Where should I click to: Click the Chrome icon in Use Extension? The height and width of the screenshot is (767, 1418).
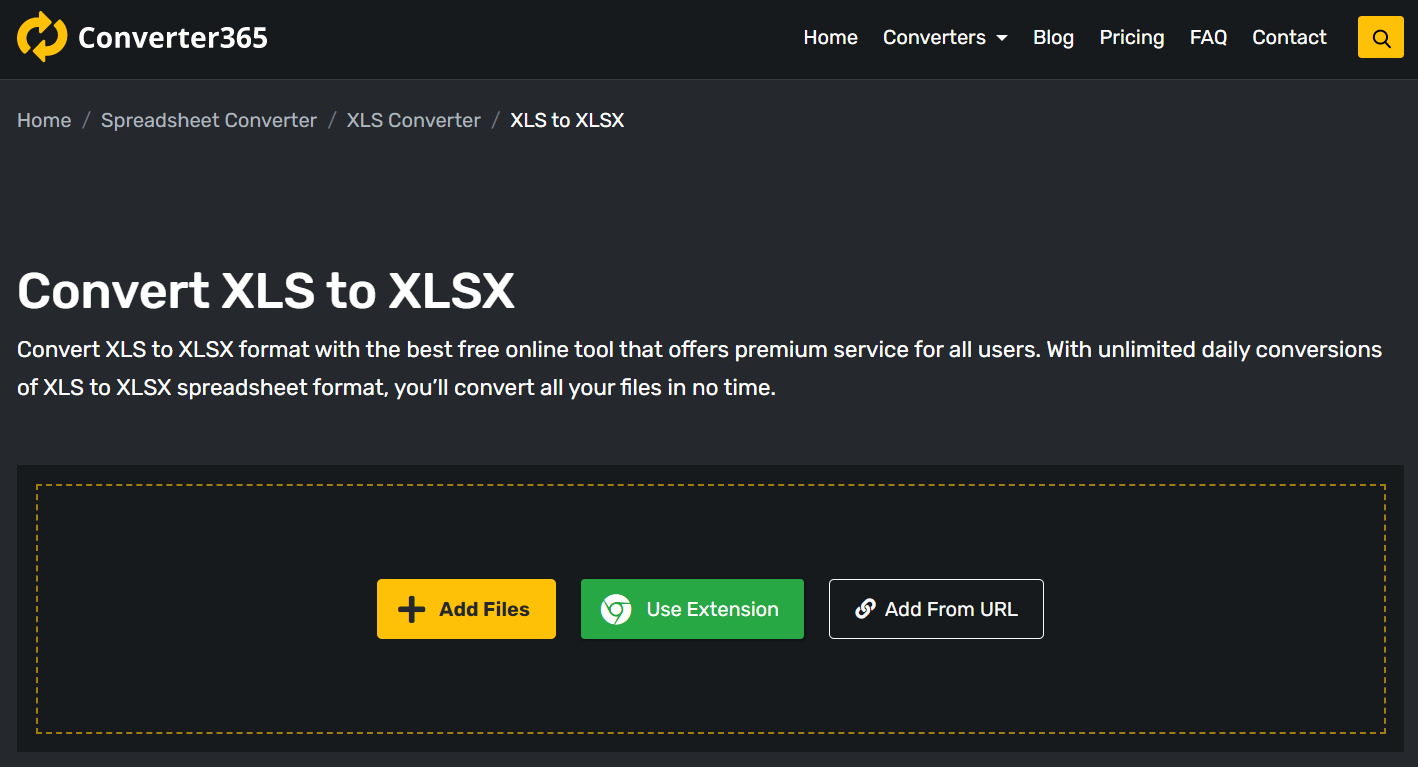[x=616, y=609]
